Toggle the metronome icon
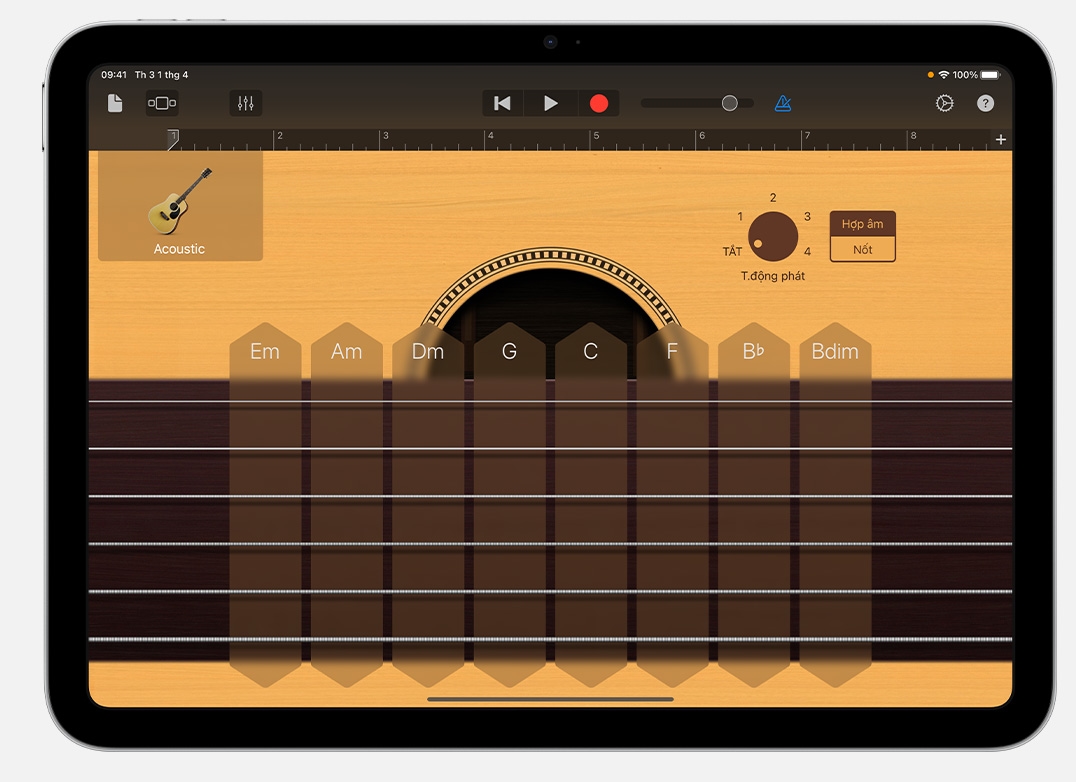1076x782 pixels. pyautogui.click(x=783, y=103)
